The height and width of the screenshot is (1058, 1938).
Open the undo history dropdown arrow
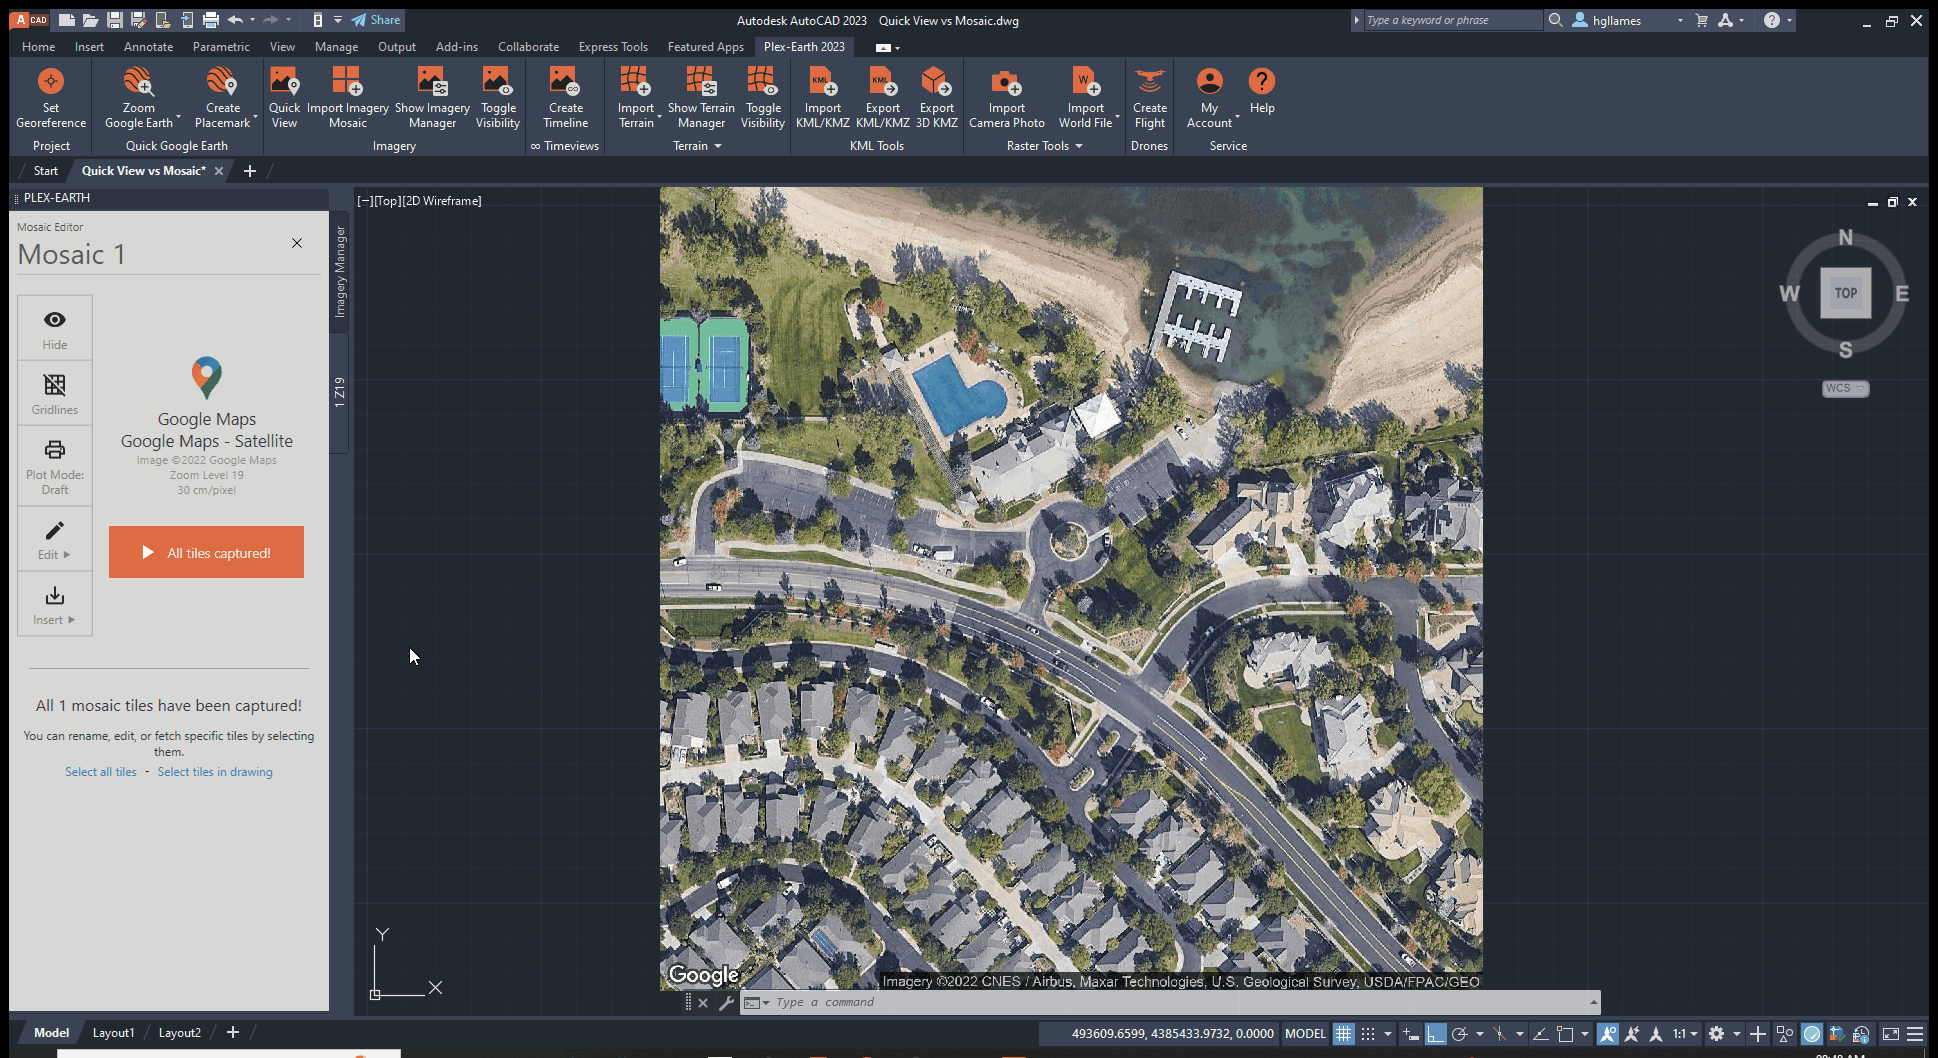(252, 20)
